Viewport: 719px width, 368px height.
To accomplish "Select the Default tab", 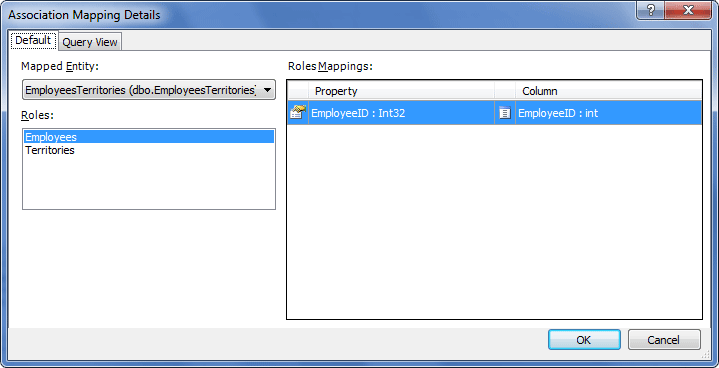I will 33,40.
